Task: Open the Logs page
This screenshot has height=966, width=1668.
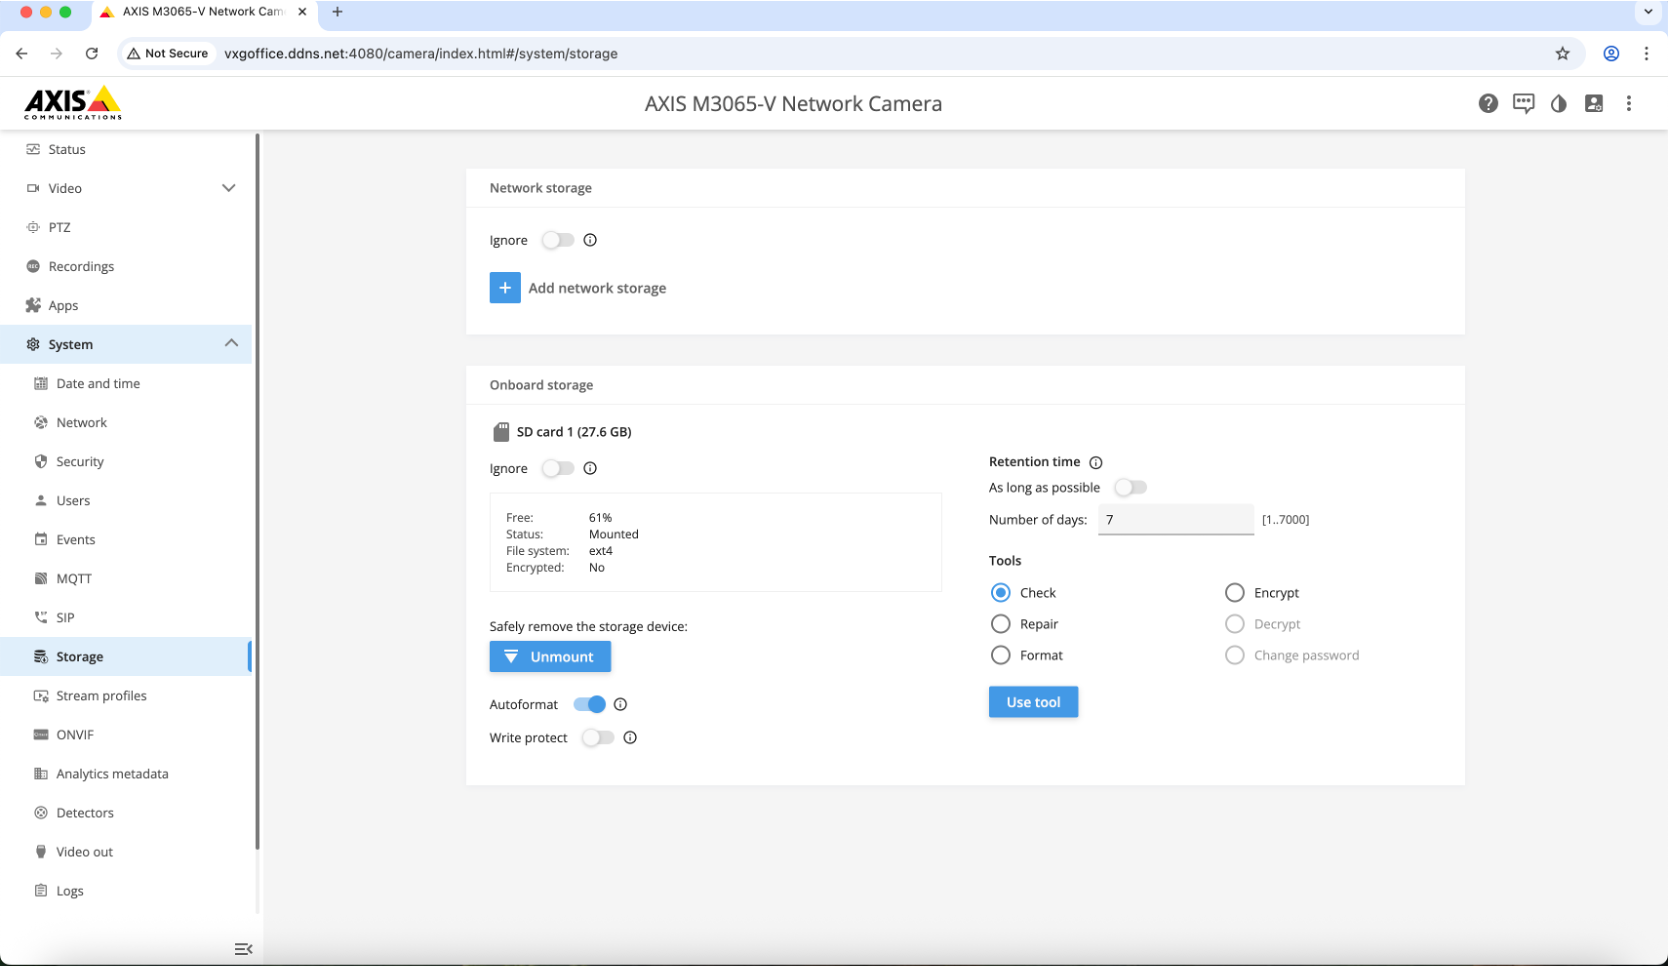Action: [126, 890]
